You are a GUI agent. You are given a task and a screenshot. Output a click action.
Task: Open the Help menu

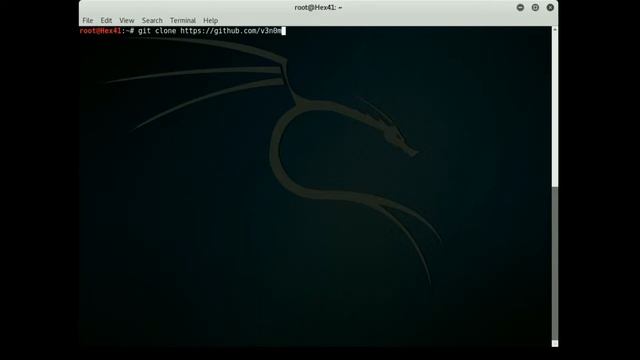point(211,20)
